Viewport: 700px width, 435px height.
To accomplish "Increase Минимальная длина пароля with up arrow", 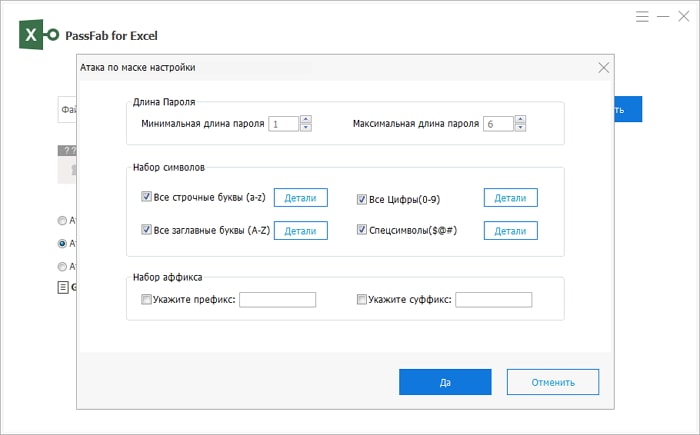I will point(306,119).
